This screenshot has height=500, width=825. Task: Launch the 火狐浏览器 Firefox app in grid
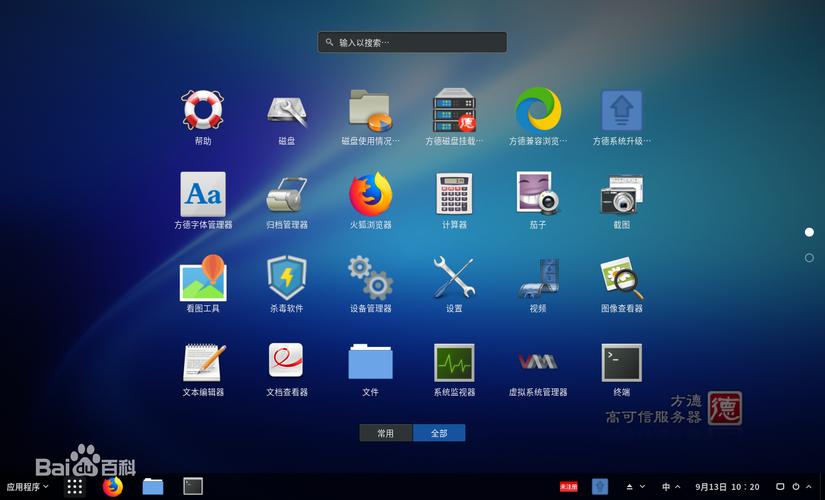coord(370,194)
